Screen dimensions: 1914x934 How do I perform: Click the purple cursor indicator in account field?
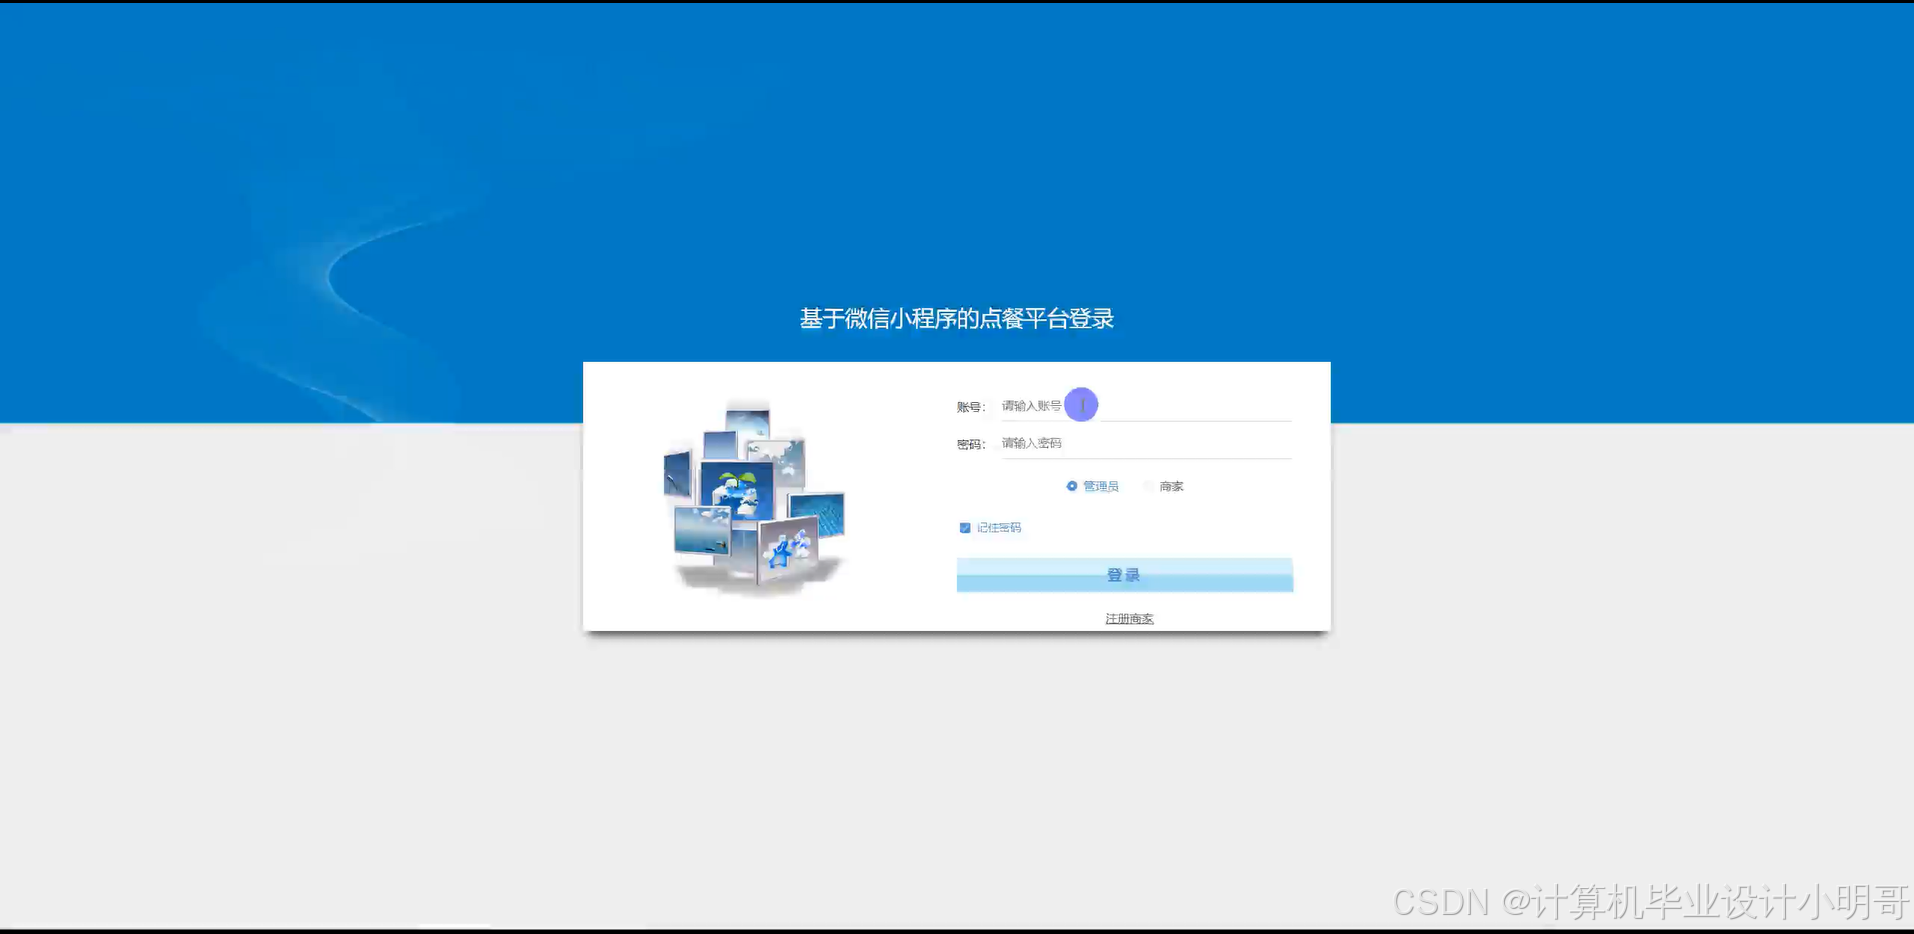click(x=1081, y=404)
